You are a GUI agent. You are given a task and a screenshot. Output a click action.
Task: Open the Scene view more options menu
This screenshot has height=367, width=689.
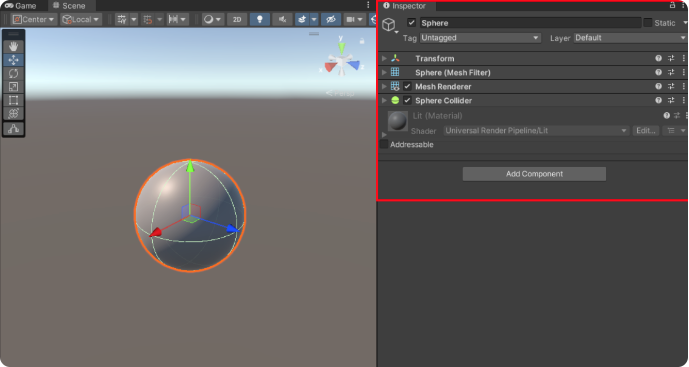[x=368, y=5]
